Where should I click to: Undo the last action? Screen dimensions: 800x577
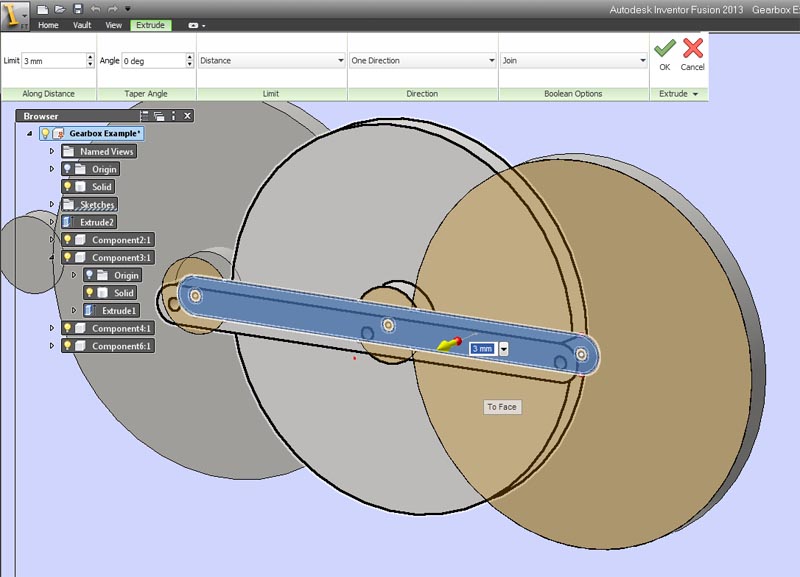pos(95,9)
